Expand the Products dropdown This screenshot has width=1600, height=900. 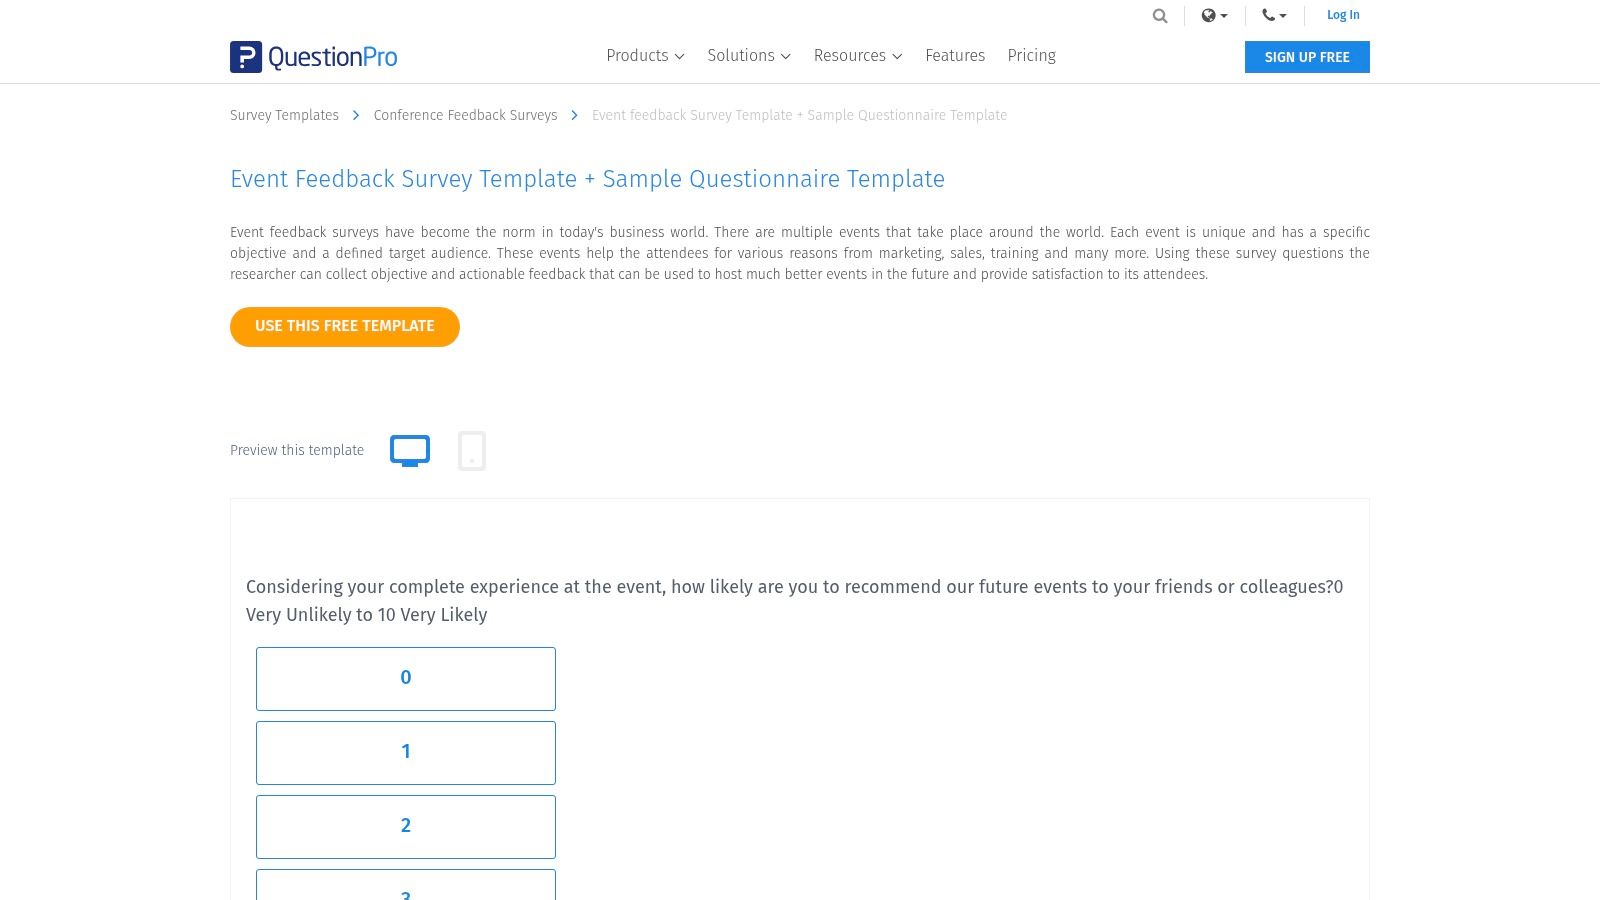click(645, 56)
